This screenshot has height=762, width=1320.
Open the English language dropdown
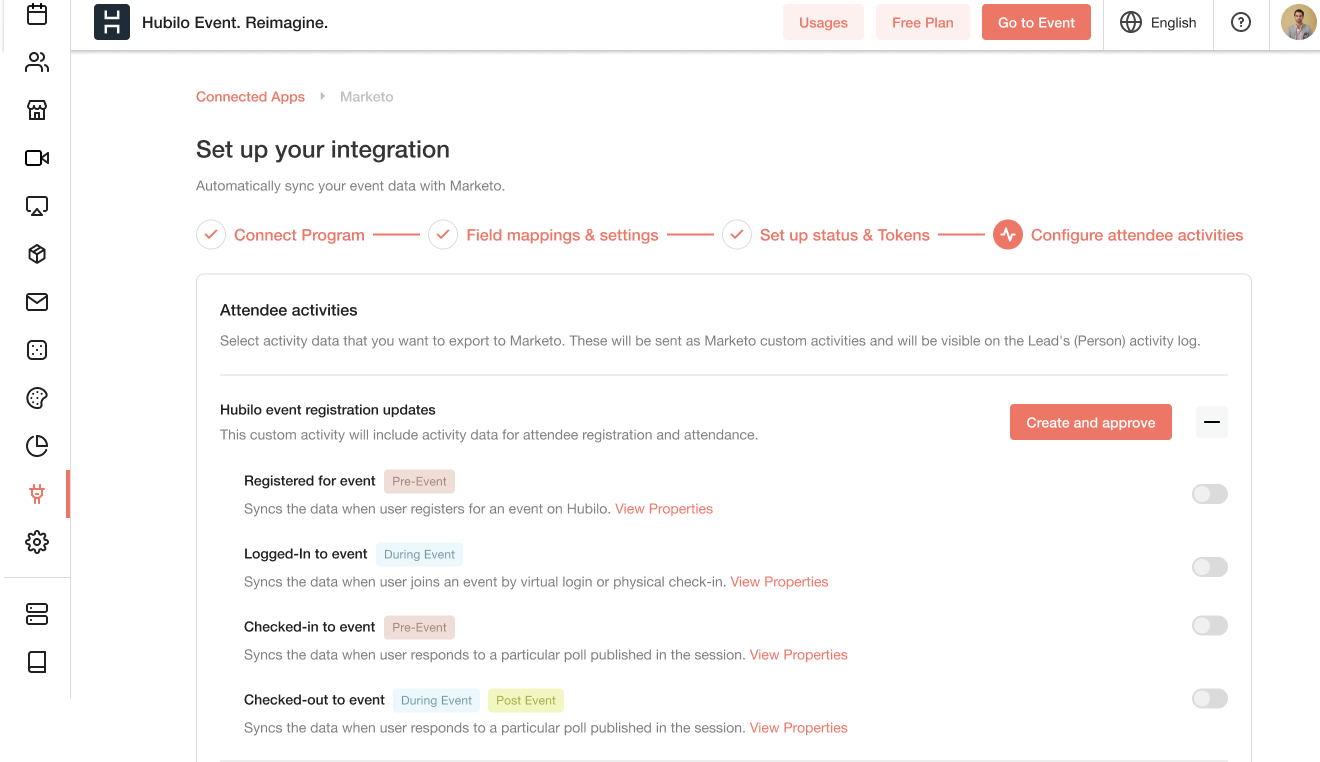point(1158,22)
